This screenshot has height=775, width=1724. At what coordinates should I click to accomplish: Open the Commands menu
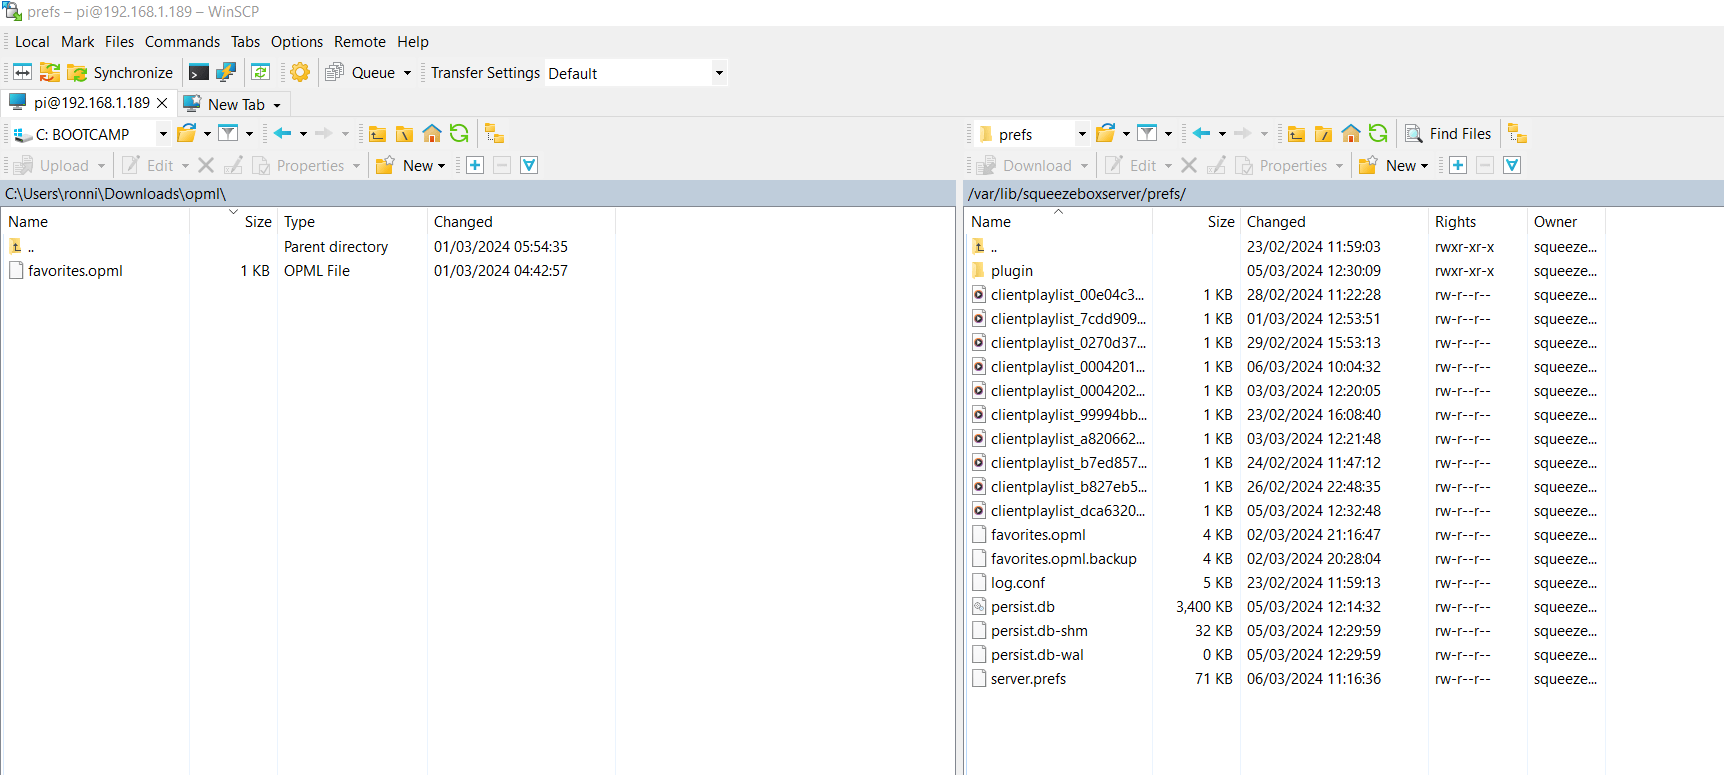point(182,42)
